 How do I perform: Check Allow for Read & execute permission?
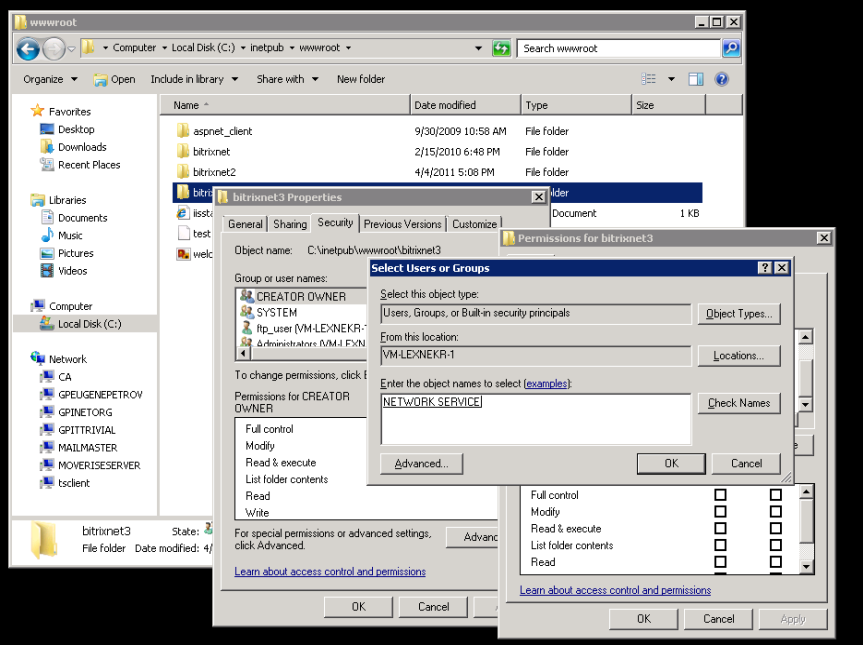pos(720,528)
